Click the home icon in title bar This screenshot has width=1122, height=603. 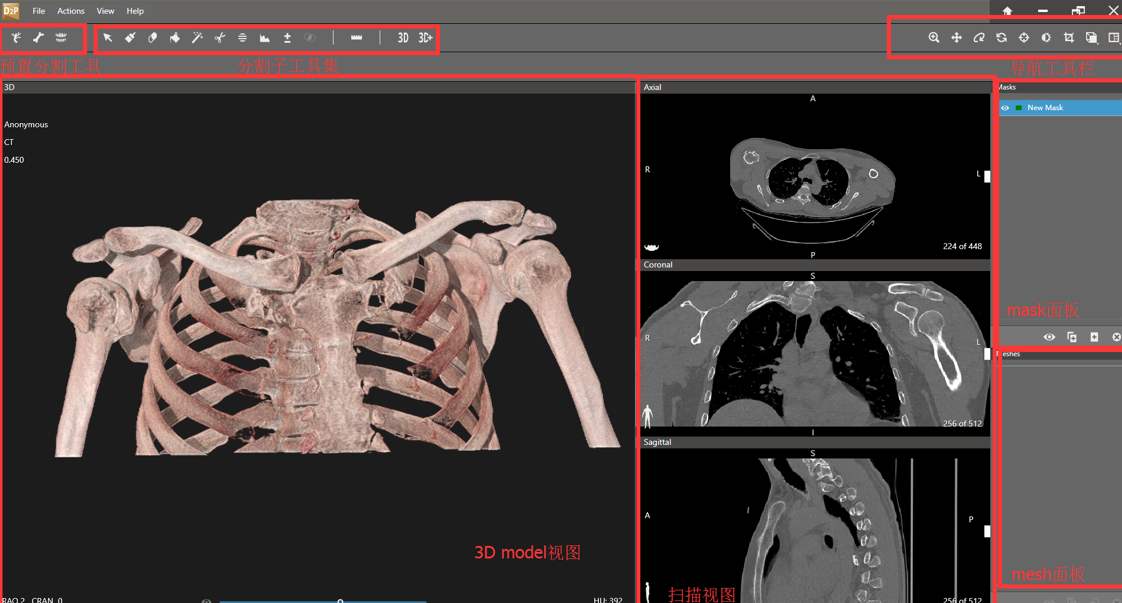1008,11
